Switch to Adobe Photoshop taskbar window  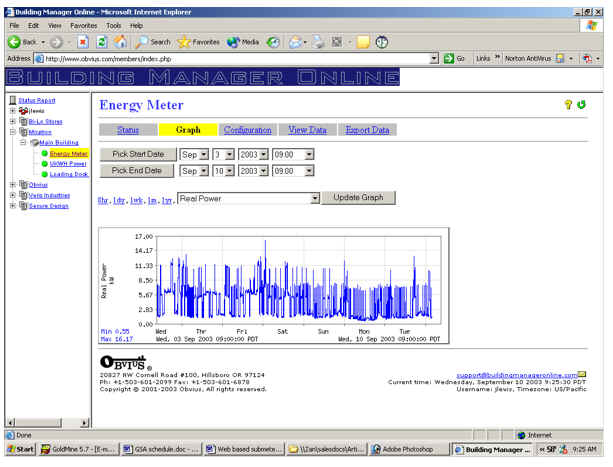coord(408,449)
